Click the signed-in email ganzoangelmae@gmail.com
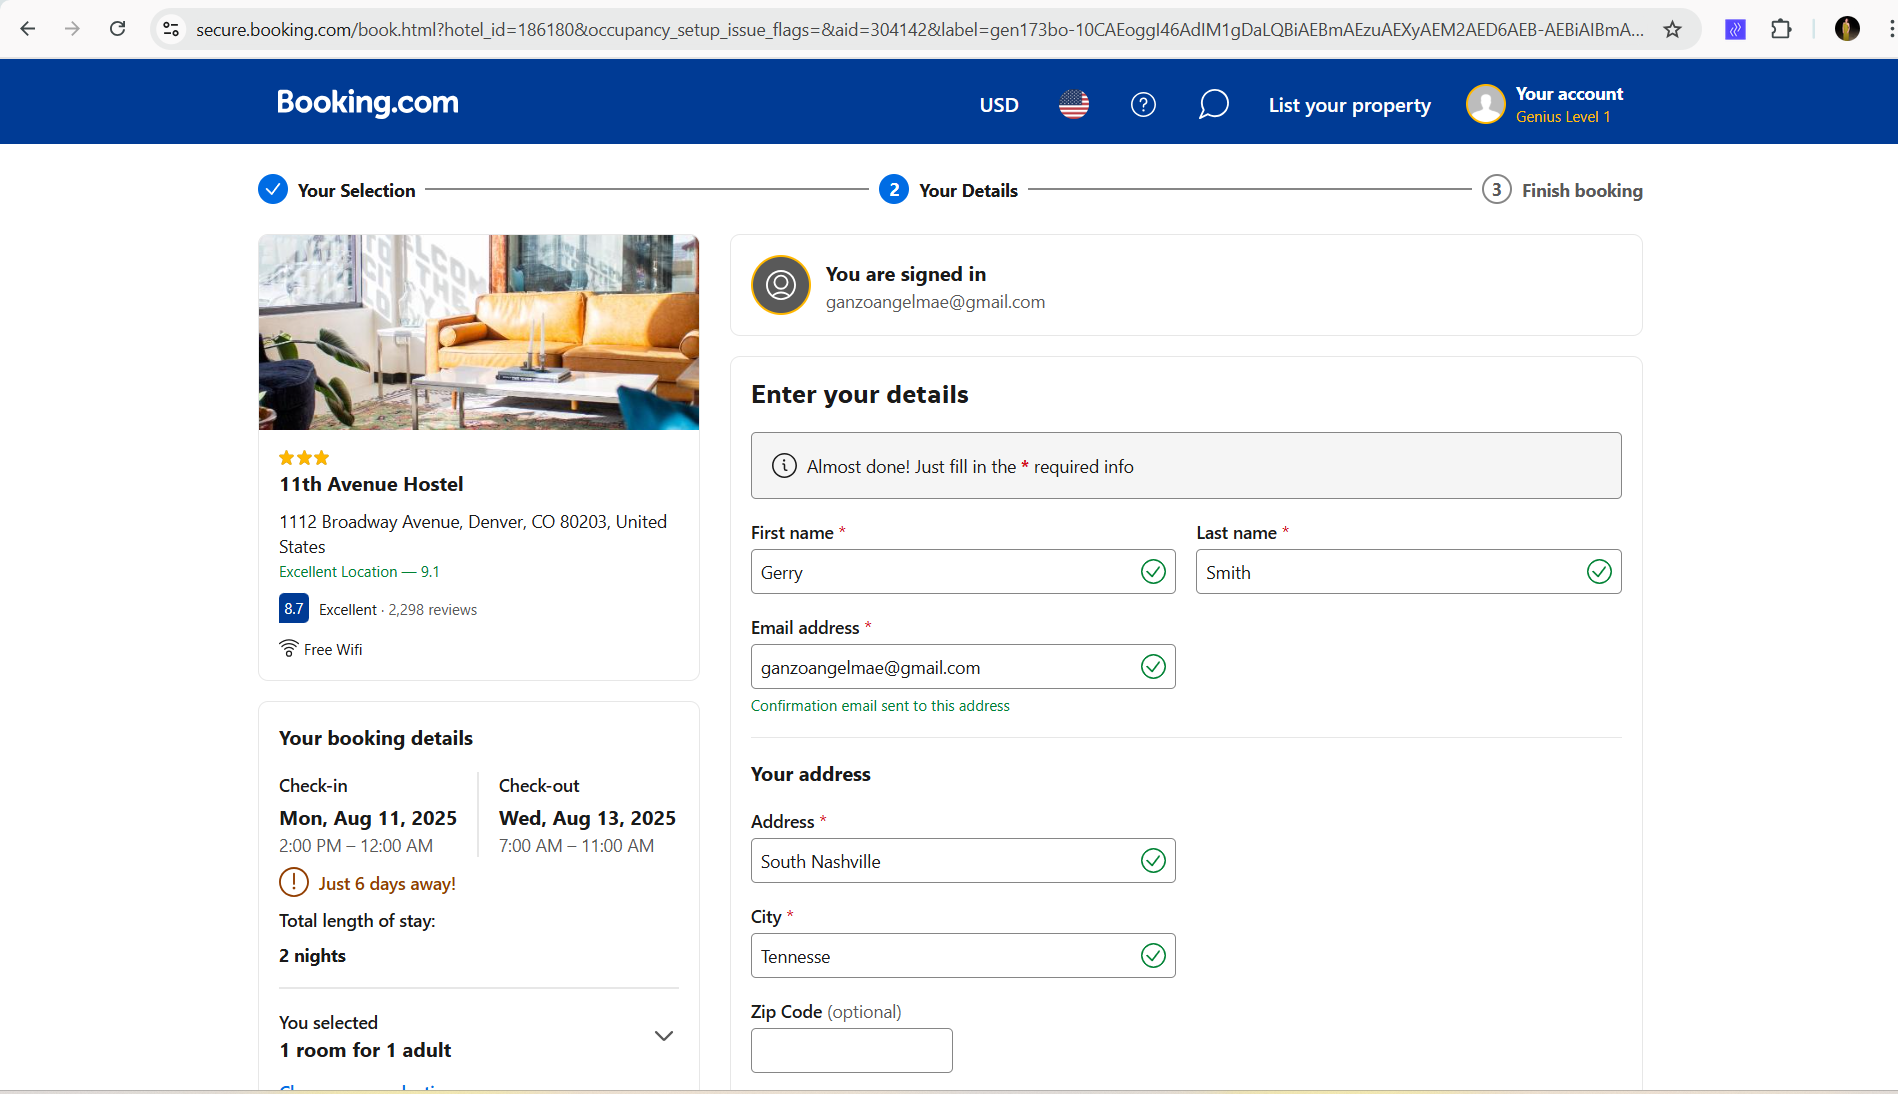 click(935, 302)
